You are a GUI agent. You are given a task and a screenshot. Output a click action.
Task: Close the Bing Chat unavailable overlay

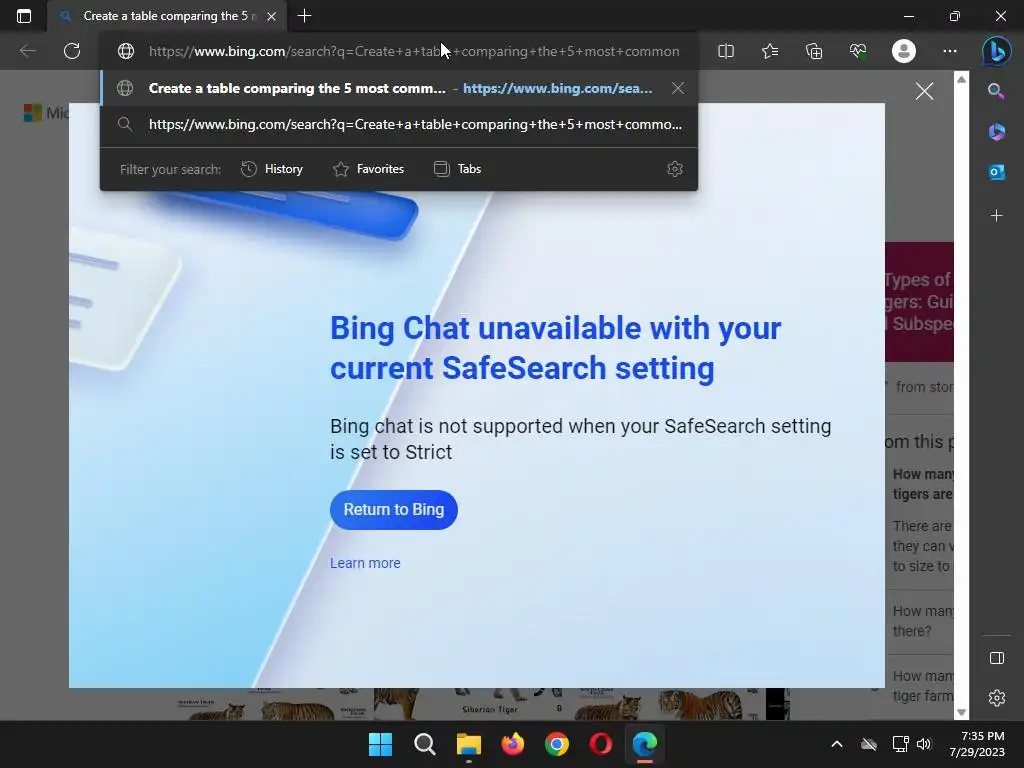[x=924, y=91]
